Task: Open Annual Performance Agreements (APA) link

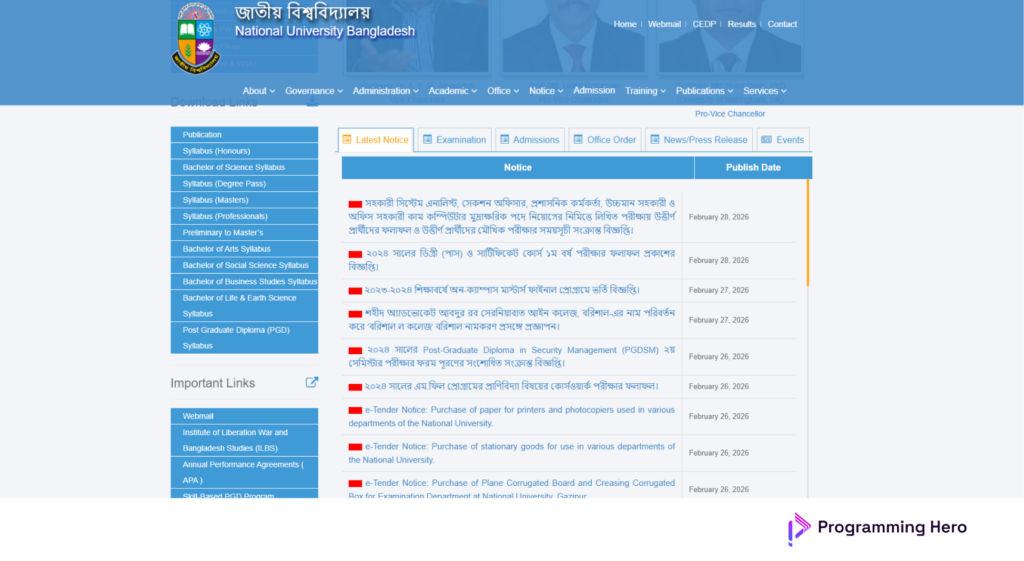Action: (244, 472)
